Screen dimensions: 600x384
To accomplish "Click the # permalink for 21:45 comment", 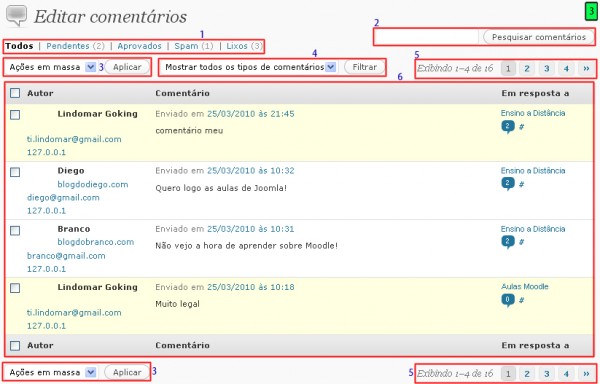I will pos(521,127).
